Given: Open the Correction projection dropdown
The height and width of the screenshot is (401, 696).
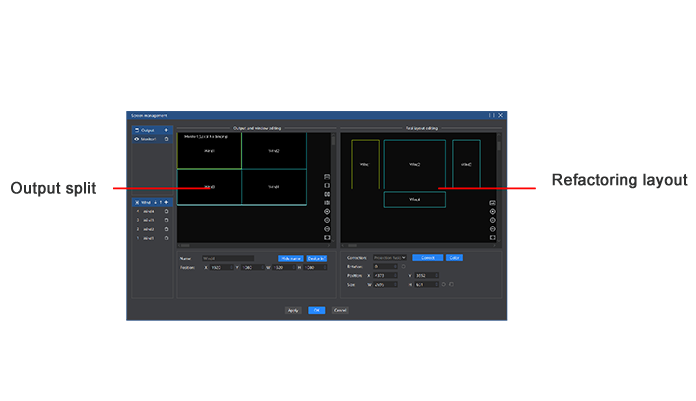Looking at the screenshot, I should (x=392, y=258).
